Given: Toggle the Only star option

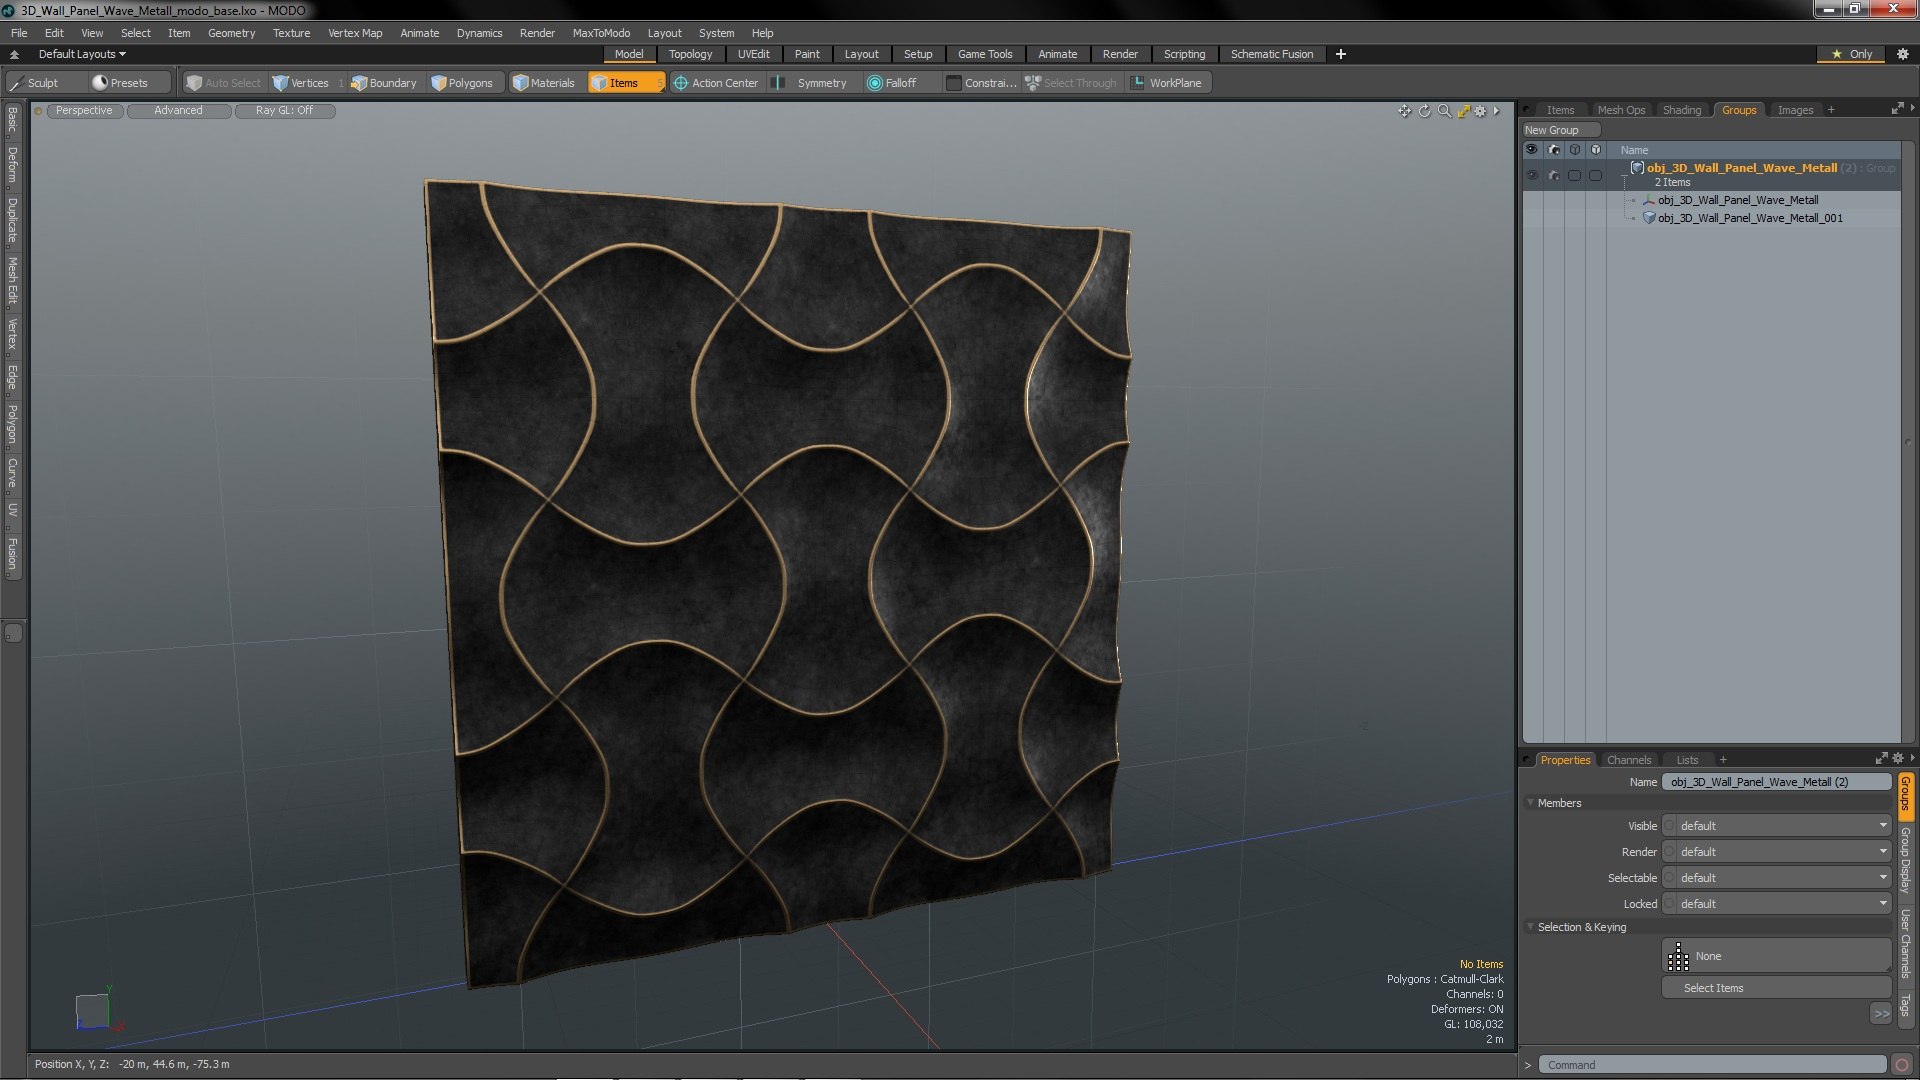Looking at the screenshot, I should [x=1852, y=54].
